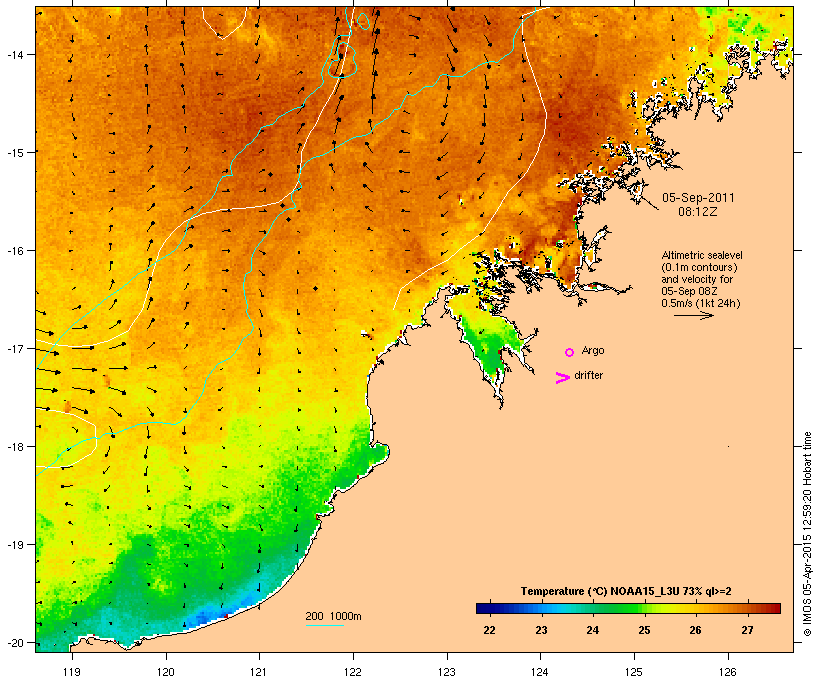This screenshot has height=680, width=820.
Task: Click the magenta Argo circle legend symbol
Action: [x=570, y=353]
